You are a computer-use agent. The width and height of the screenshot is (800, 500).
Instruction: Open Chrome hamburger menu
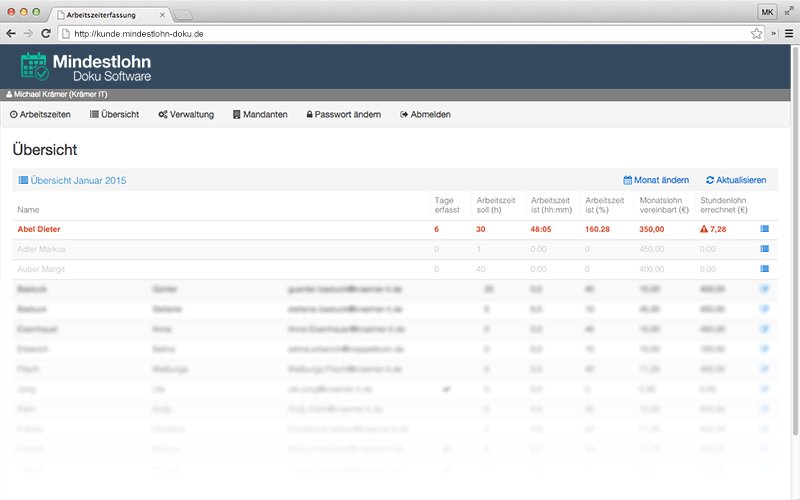tap(789, 34)
